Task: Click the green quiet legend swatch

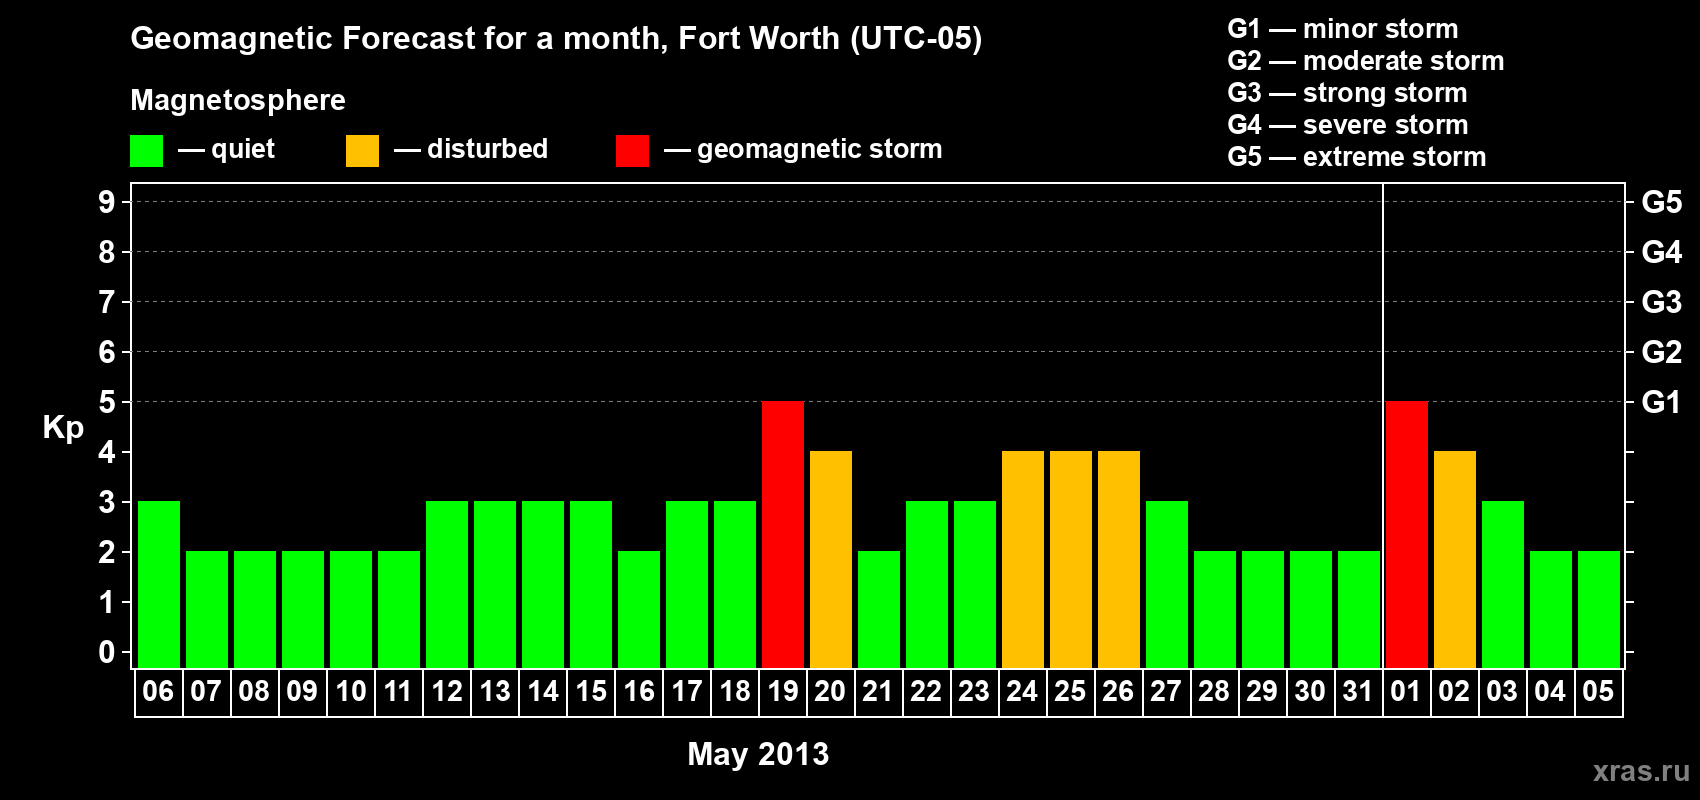Action: [146, 151]
